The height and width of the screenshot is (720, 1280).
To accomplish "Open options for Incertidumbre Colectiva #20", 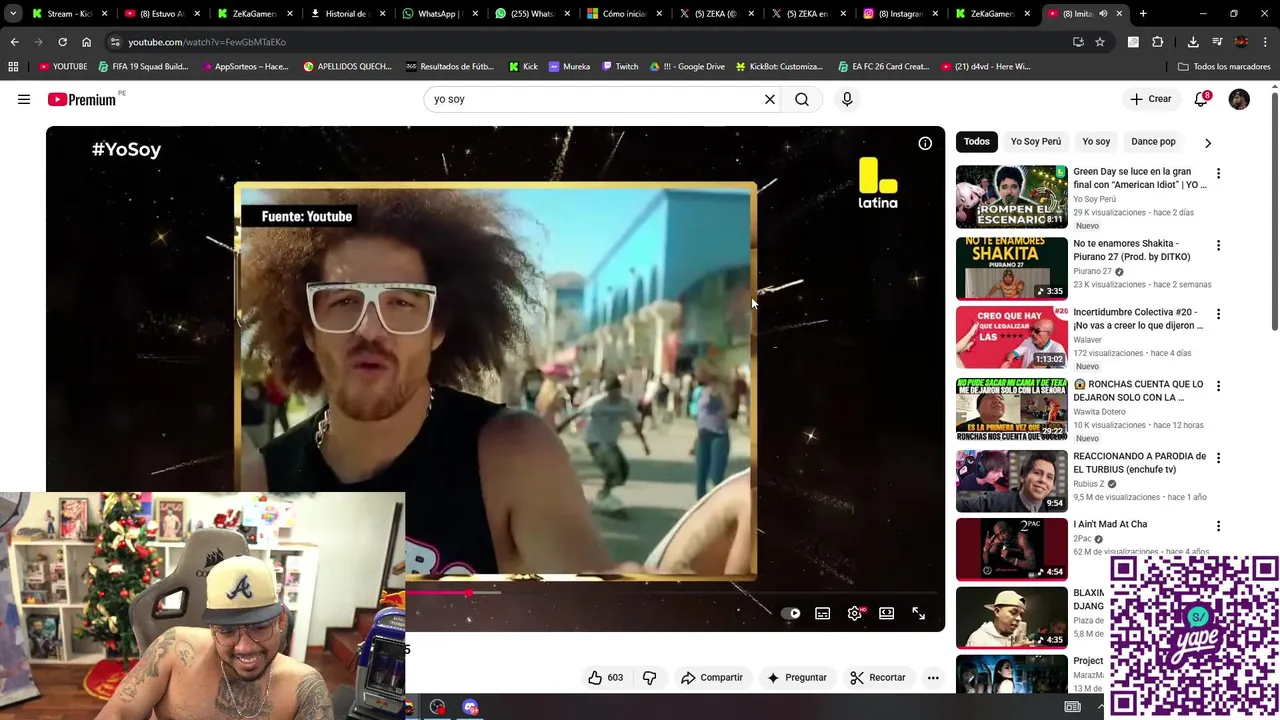I will 1218,314.
